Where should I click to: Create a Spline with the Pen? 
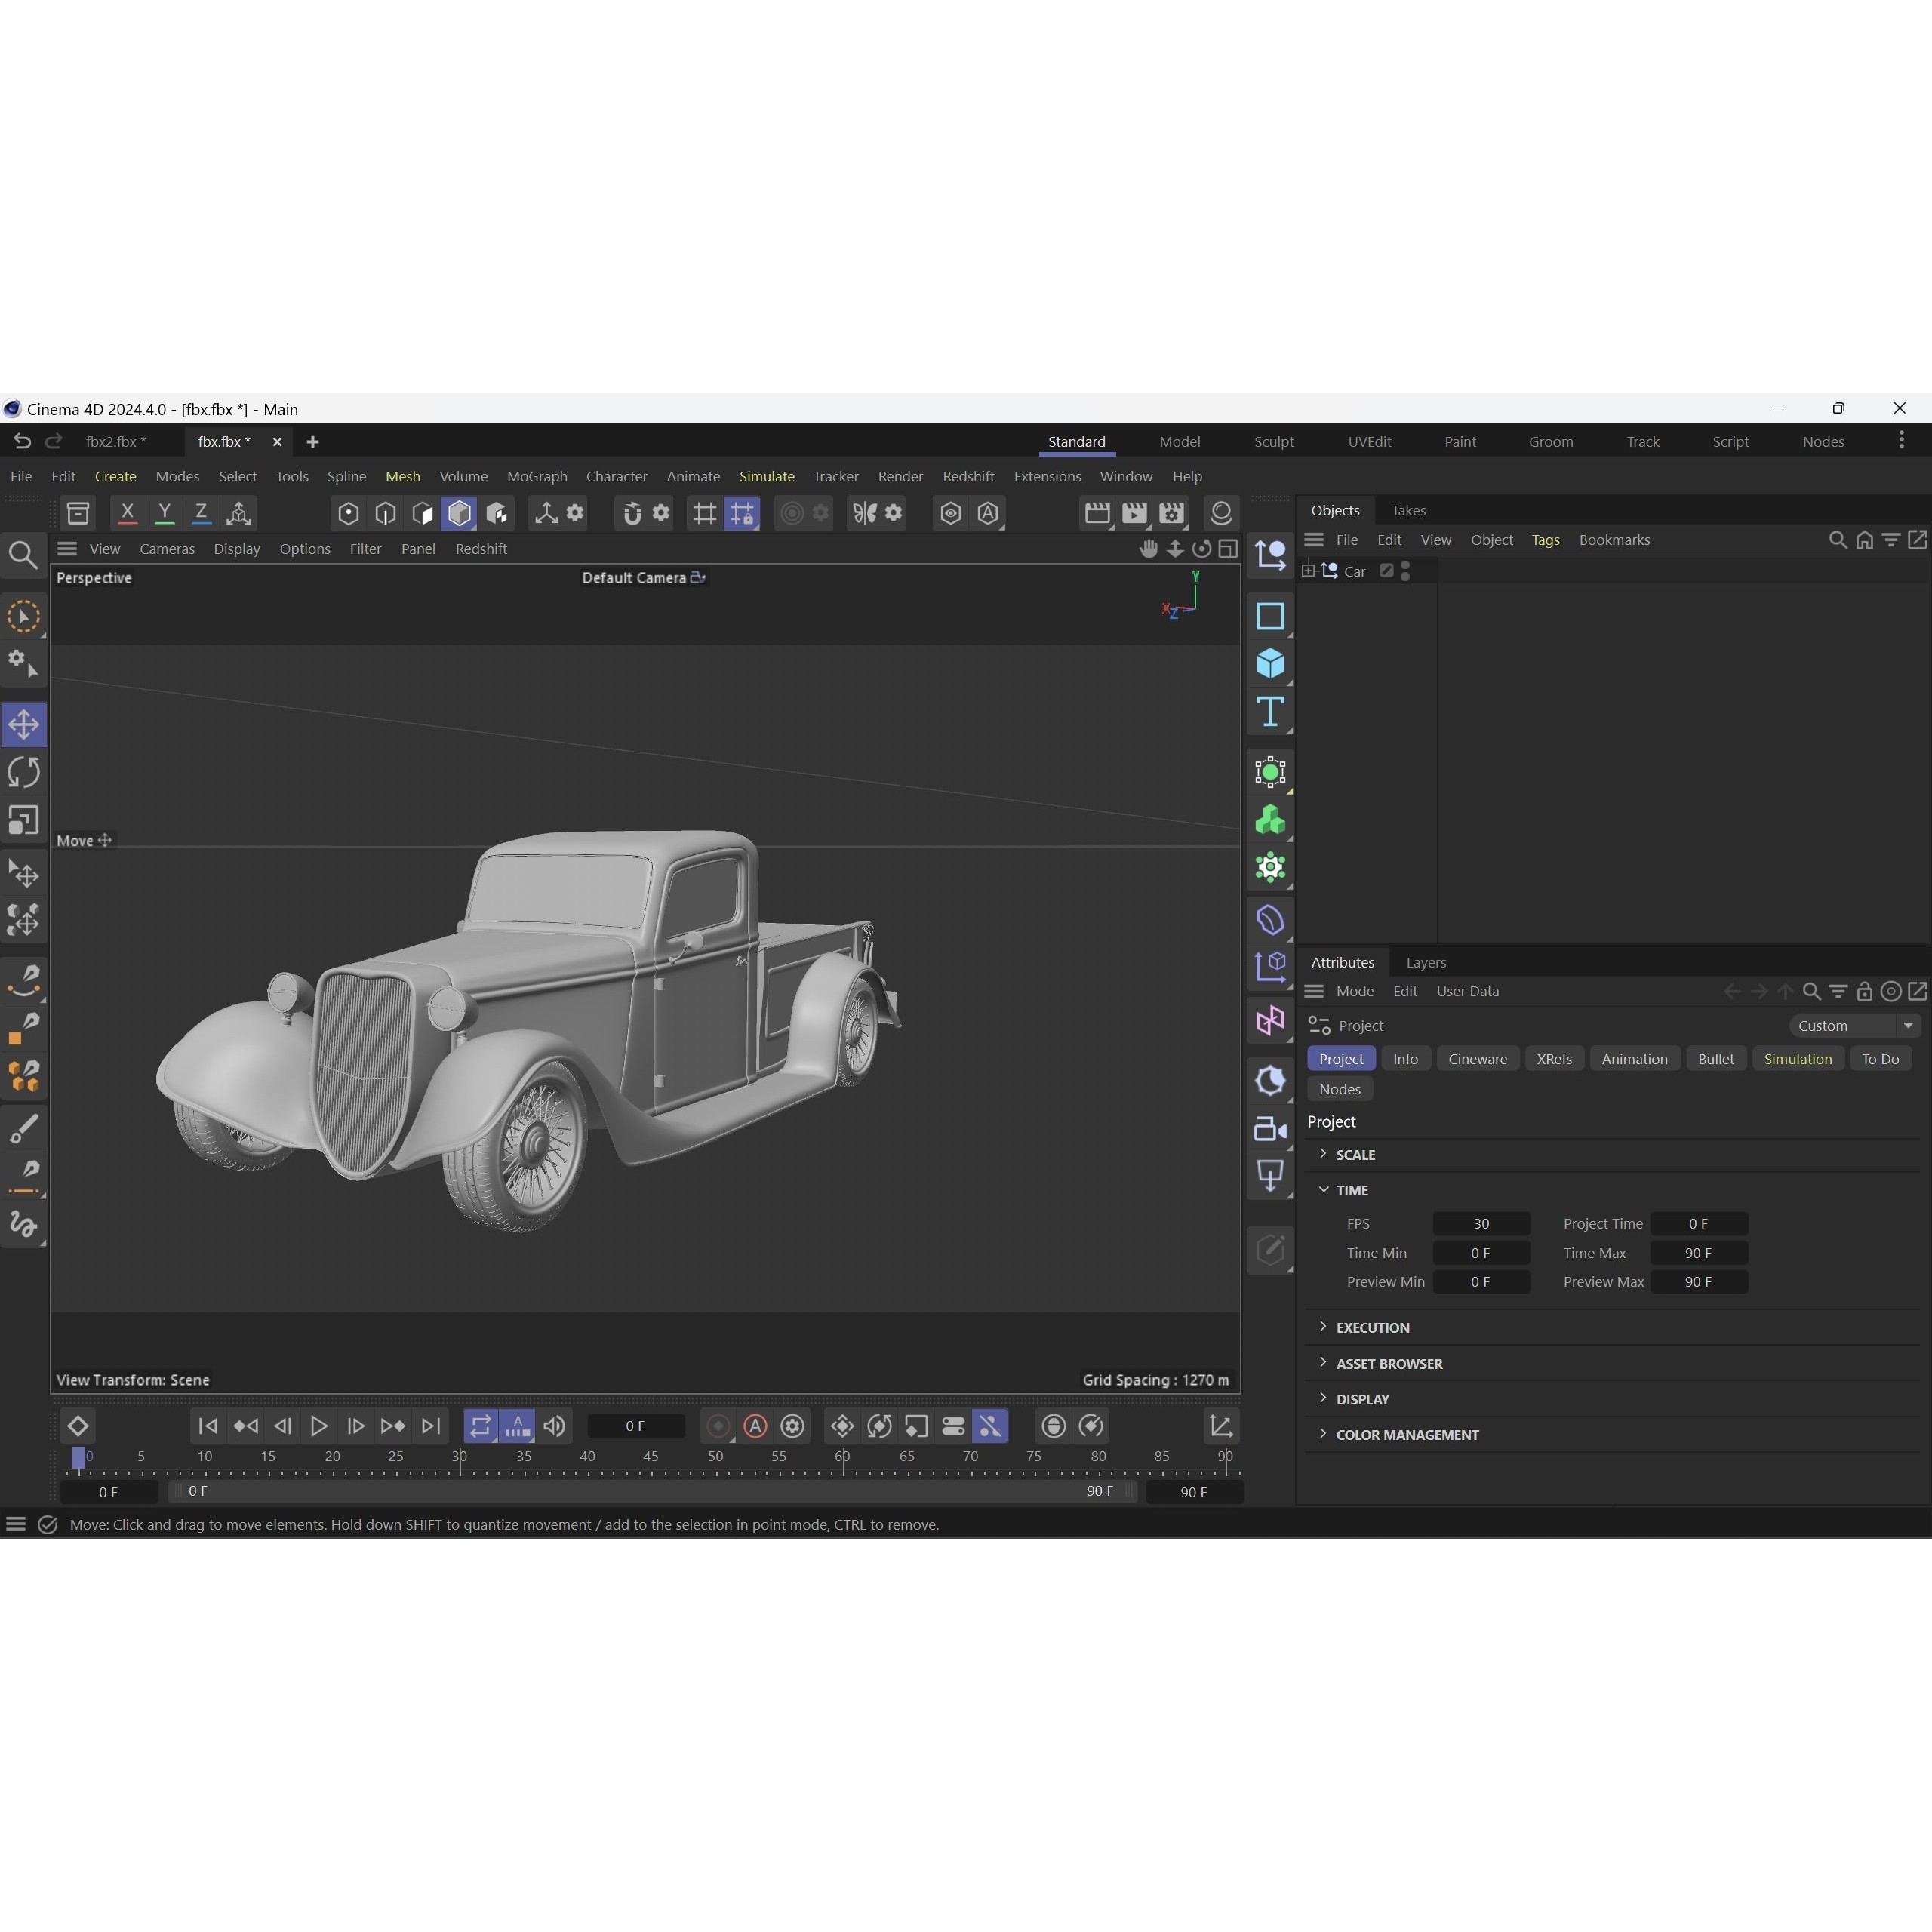tap(23, 981)
